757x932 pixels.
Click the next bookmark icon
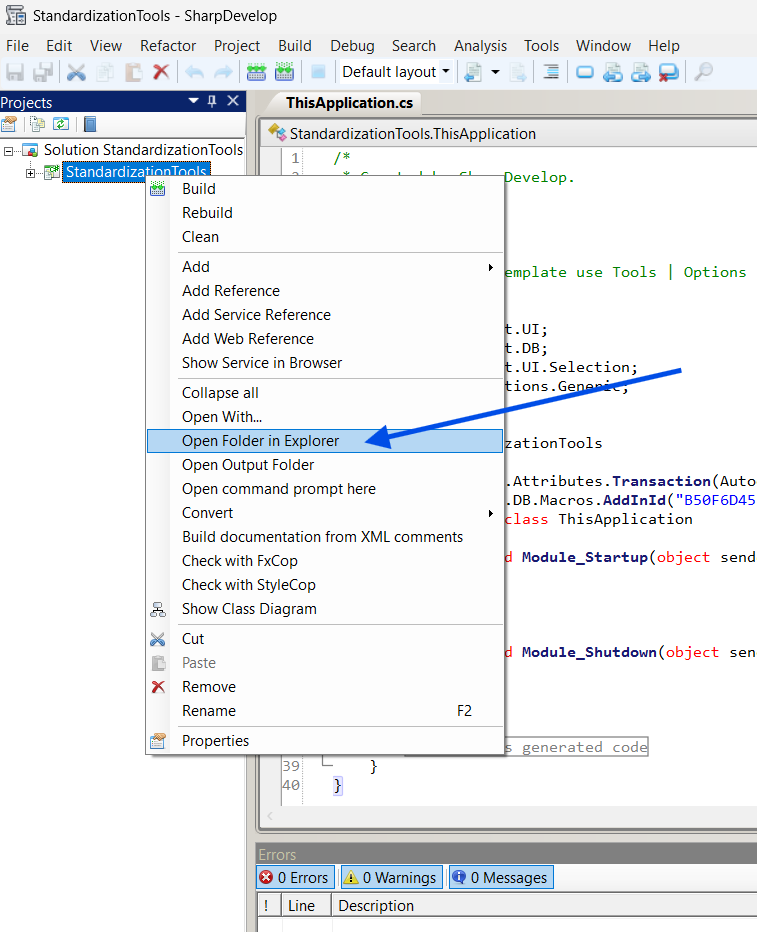pyautogui.click(x=641, y=72)
